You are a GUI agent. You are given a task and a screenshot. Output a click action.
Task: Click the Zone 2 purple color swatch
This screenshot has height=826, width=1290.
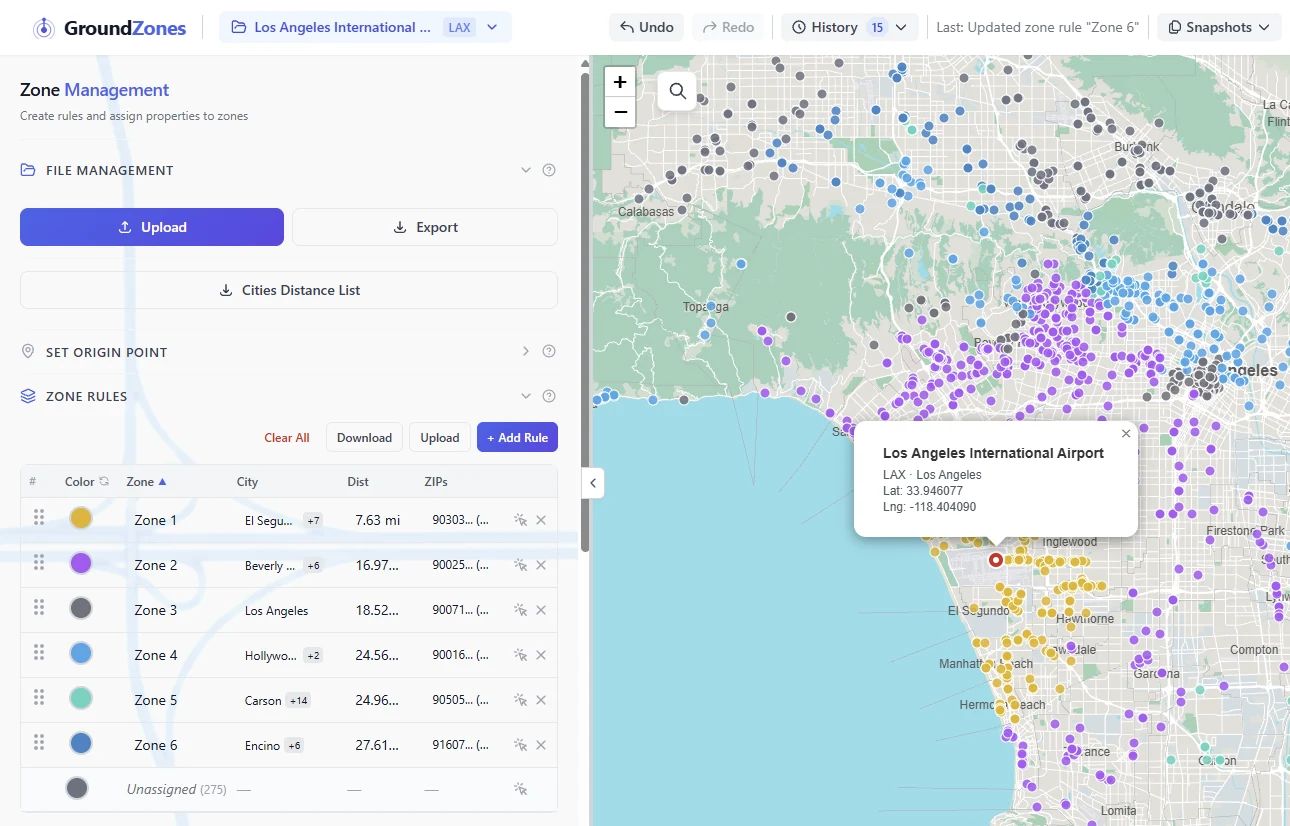pyautogui.click(x=81, y=563)
